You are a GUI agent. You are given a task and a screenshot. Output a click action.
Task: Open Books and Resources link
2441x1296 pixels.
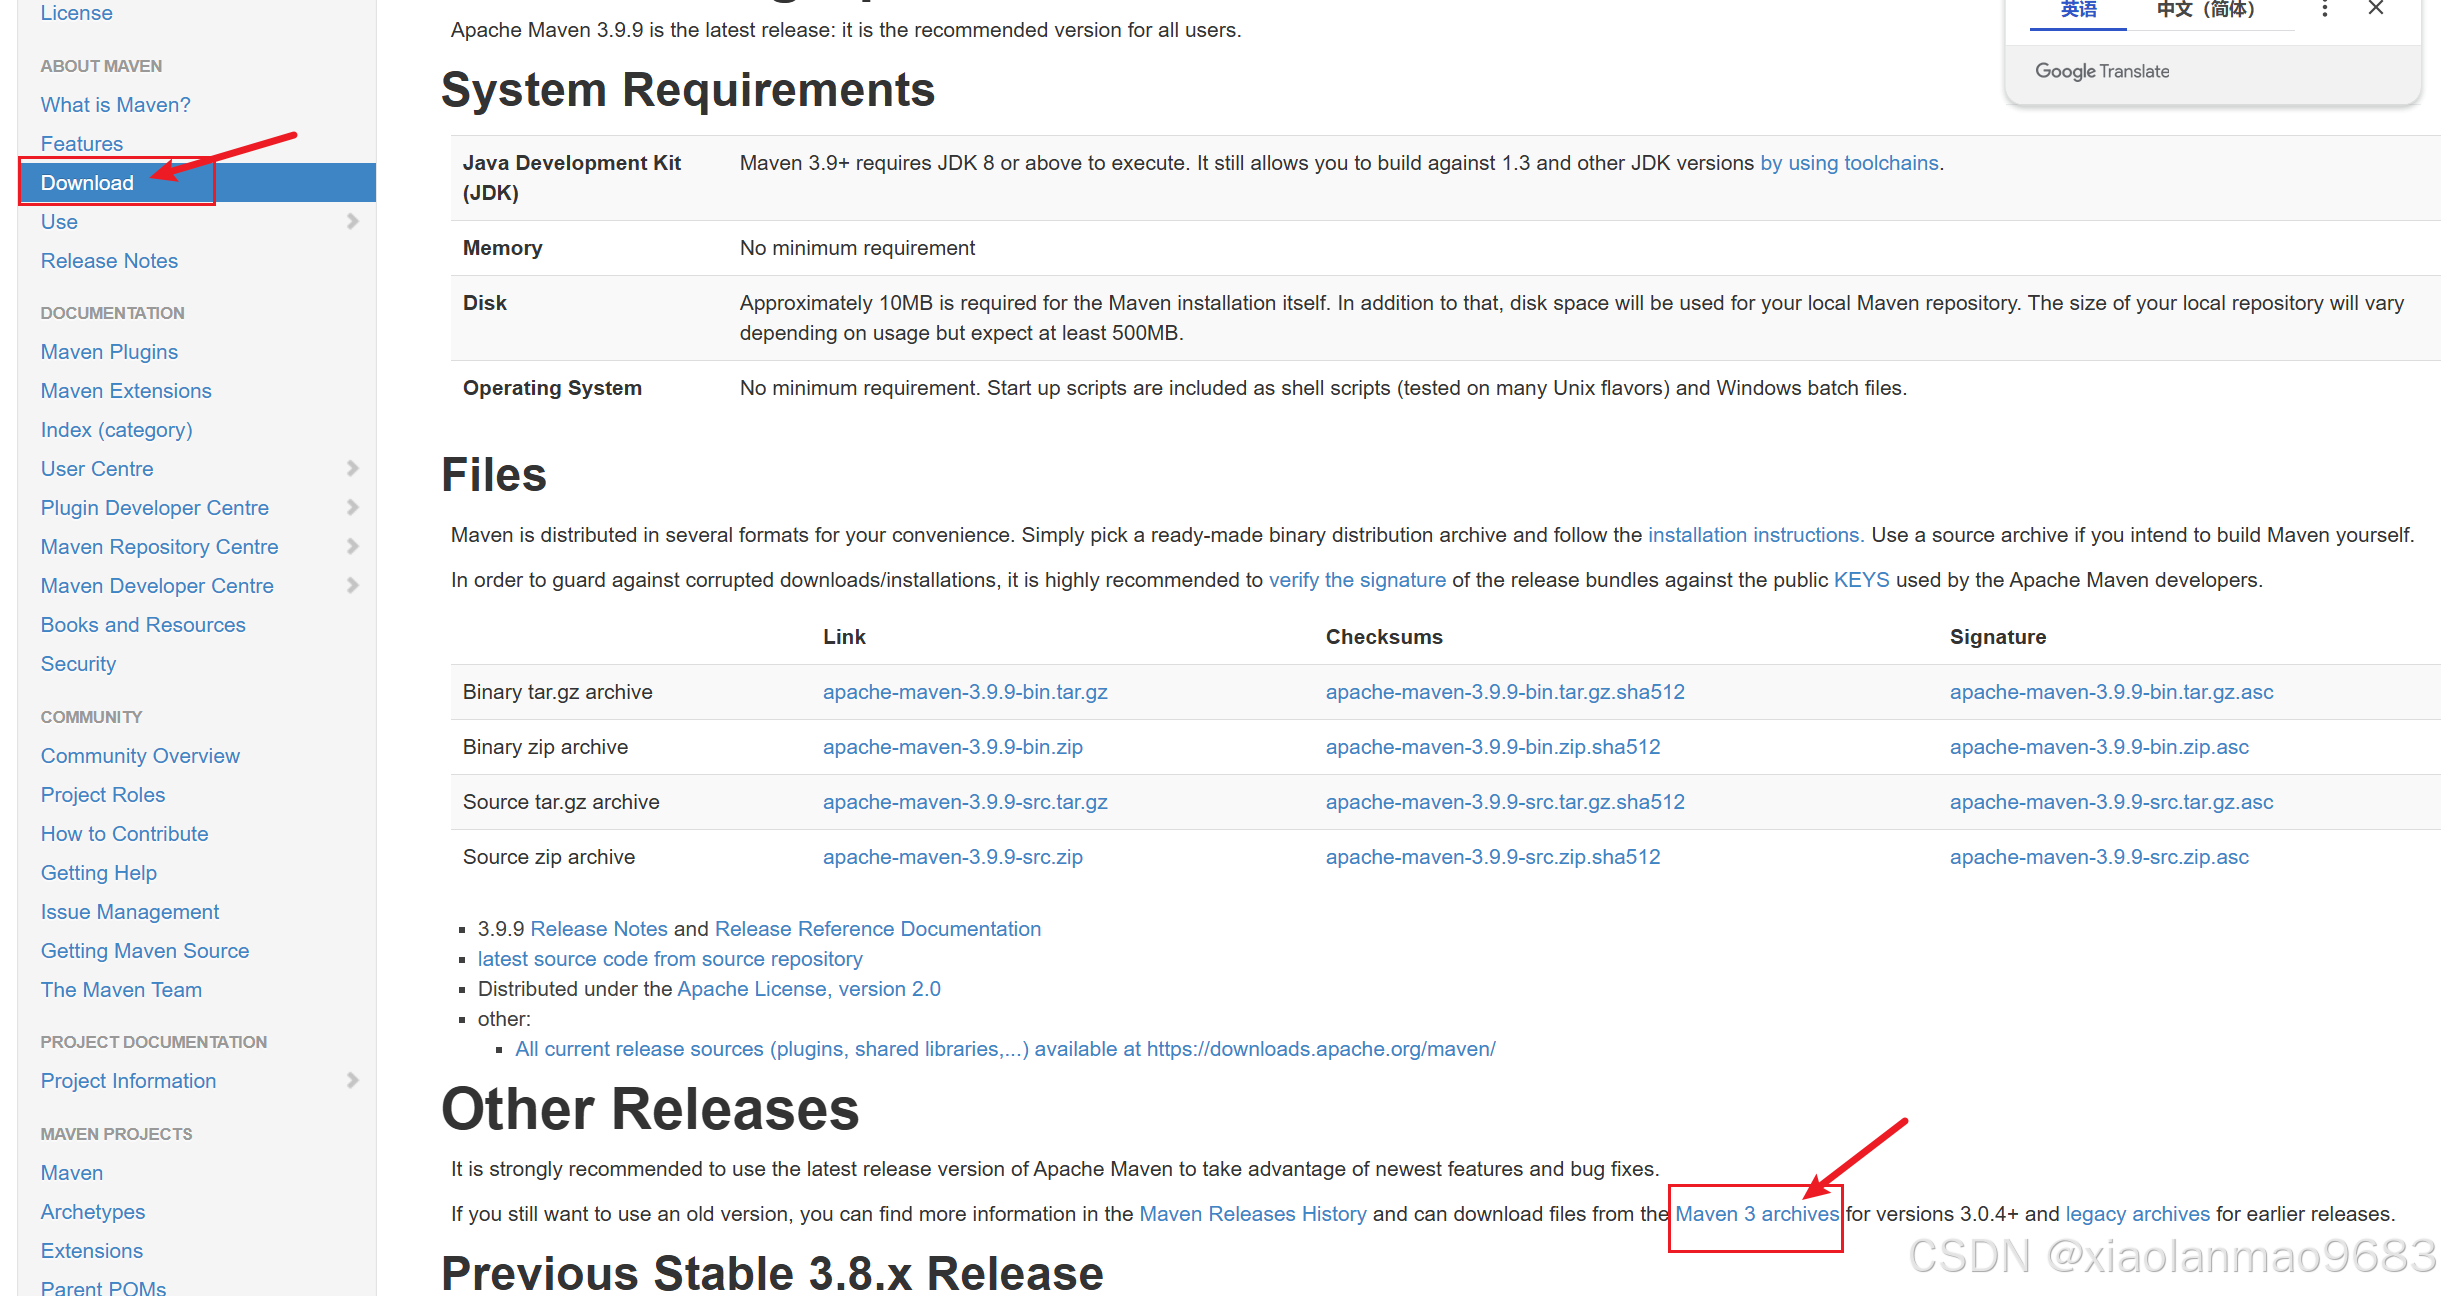click(143, 625)
